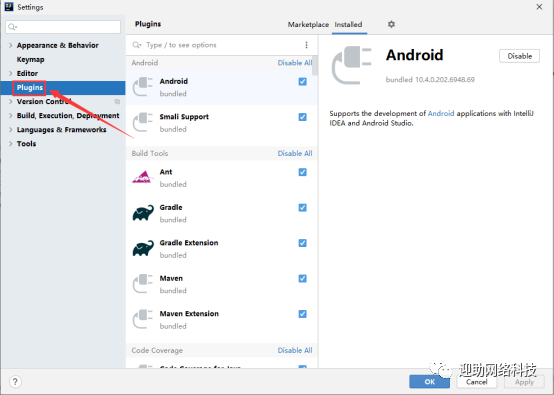Select the Maven Extension plugin name
Image resolution: width=554 pixels, height=395 pixels.
pos(189,314)
